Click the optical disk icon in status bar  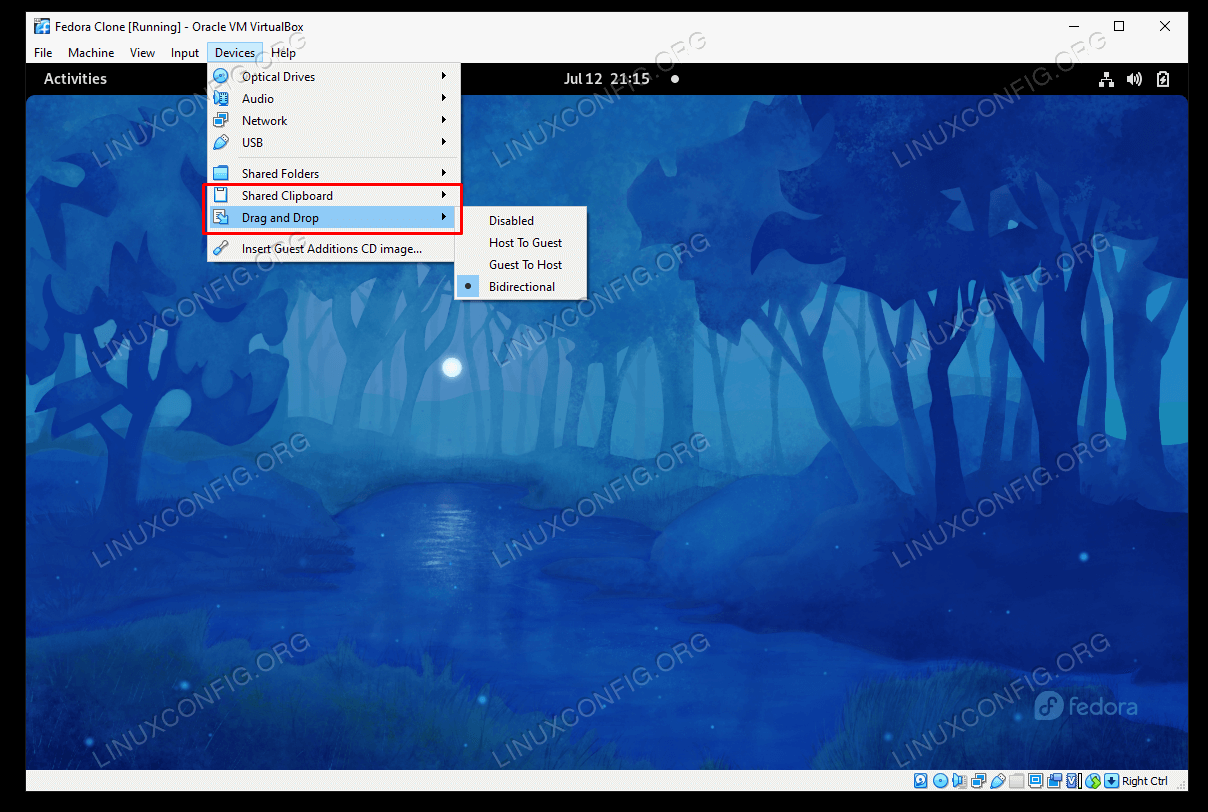coord(941,781)
